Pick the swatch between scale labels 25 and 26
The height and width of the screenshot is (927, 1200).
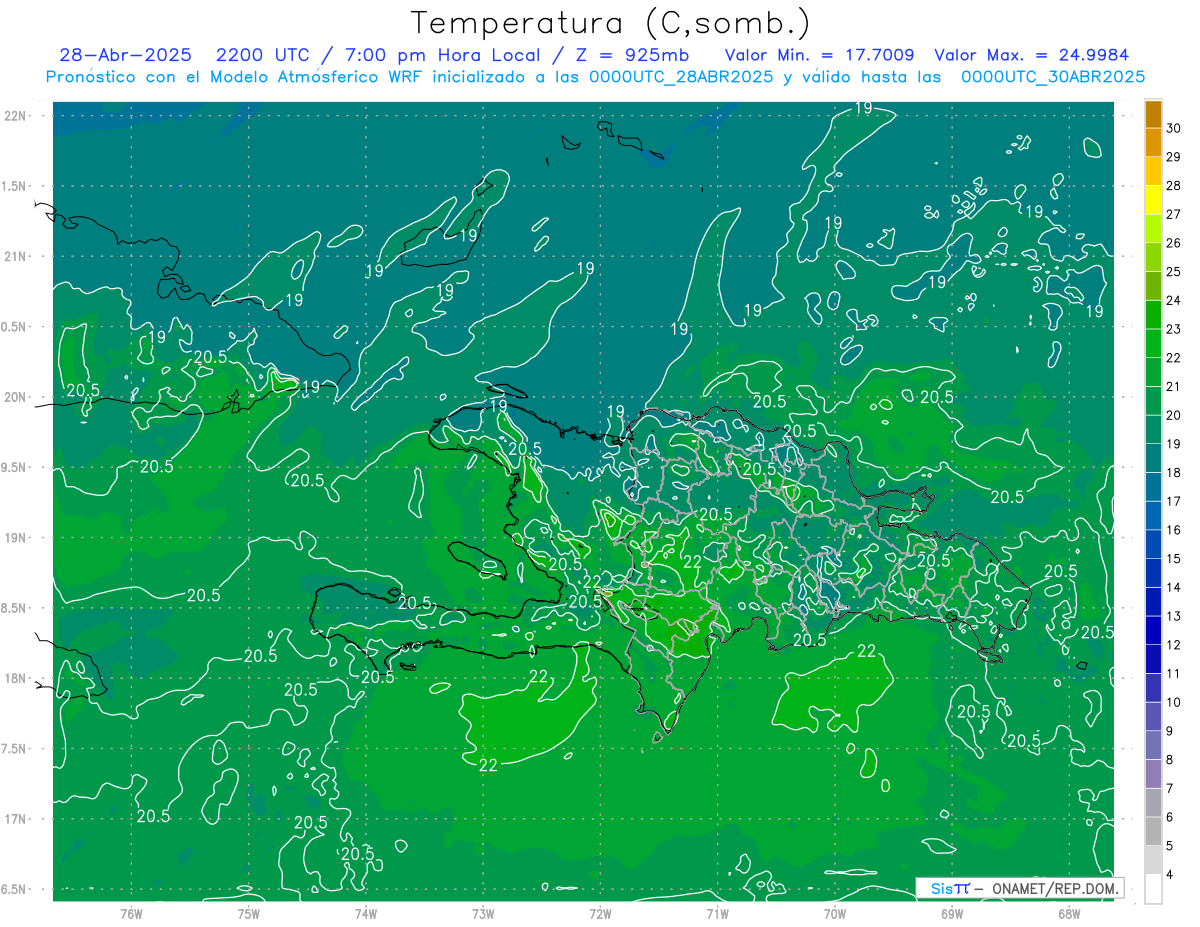pos(1153,258)
